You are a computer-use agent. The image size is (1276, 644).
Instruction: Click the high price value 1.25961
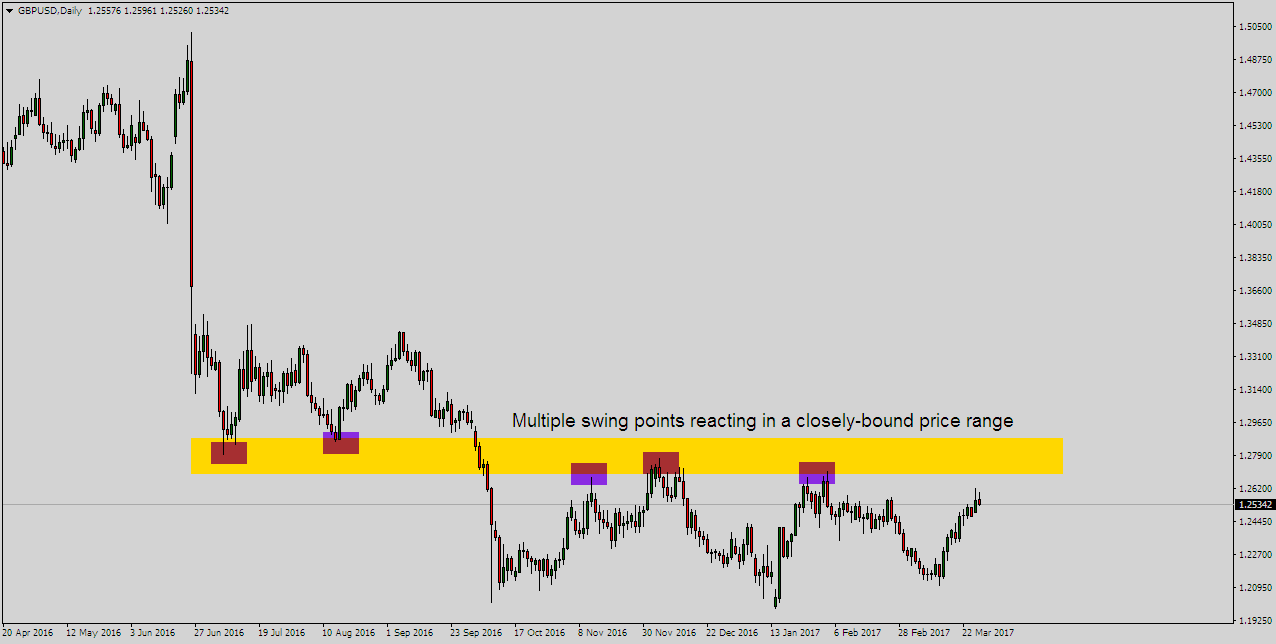[141, 10]
